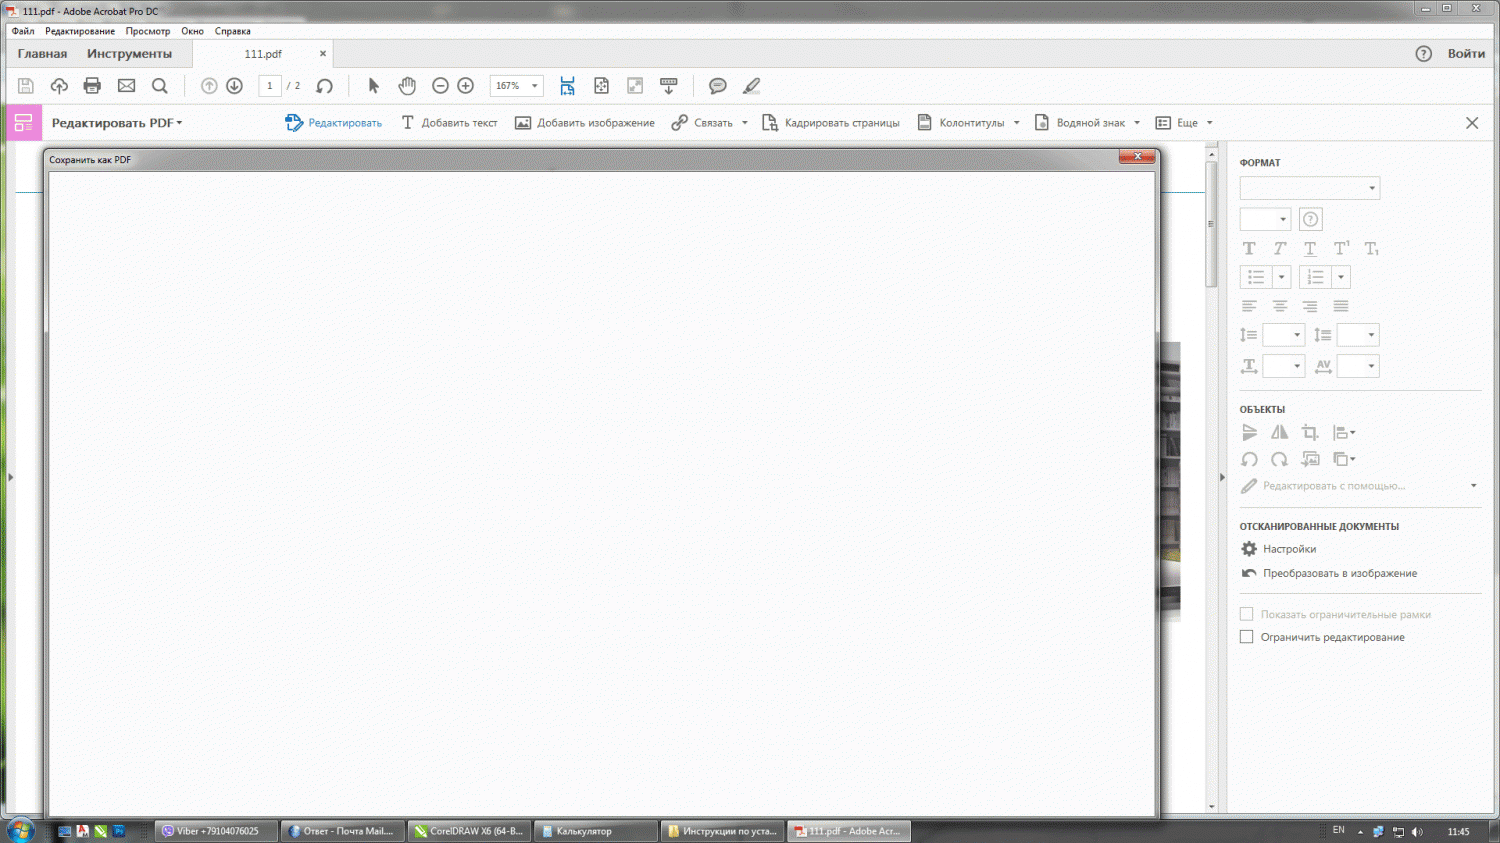Open the Справка menu
Screen dimensions: 1500x843
[x=233, y=31]
